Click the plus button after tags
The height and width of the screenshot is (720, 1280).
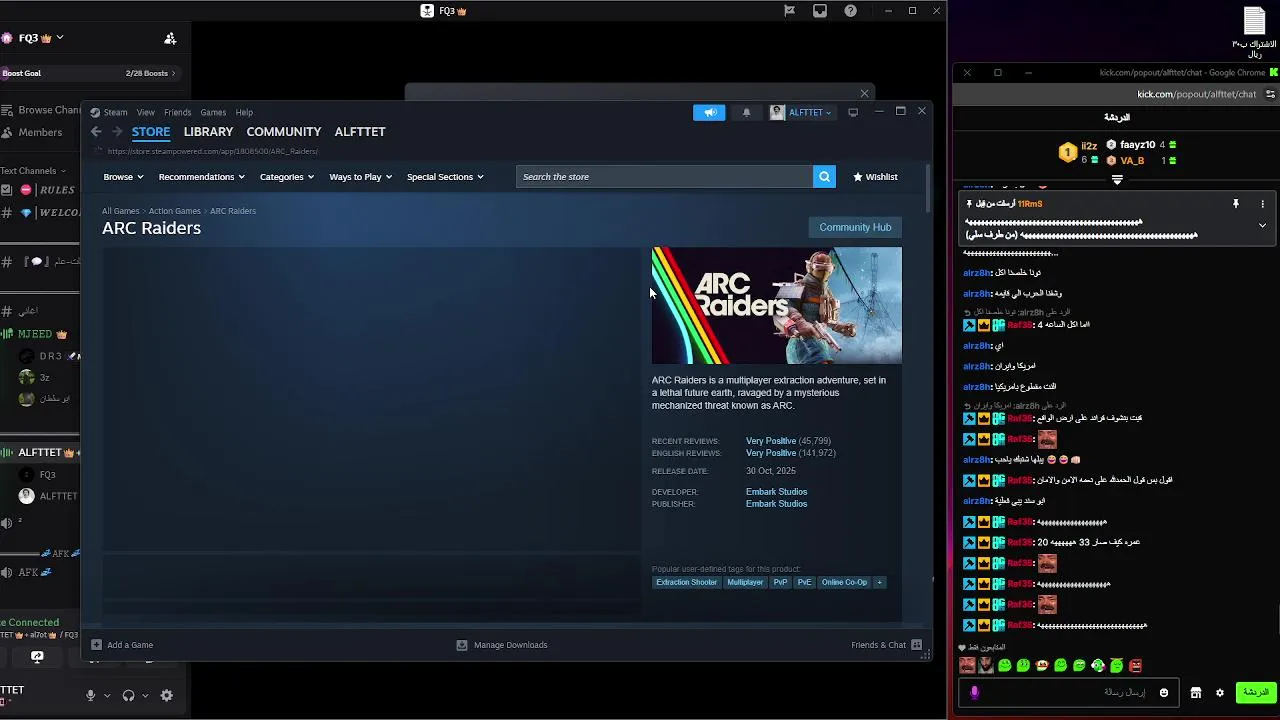click(880, 582)
